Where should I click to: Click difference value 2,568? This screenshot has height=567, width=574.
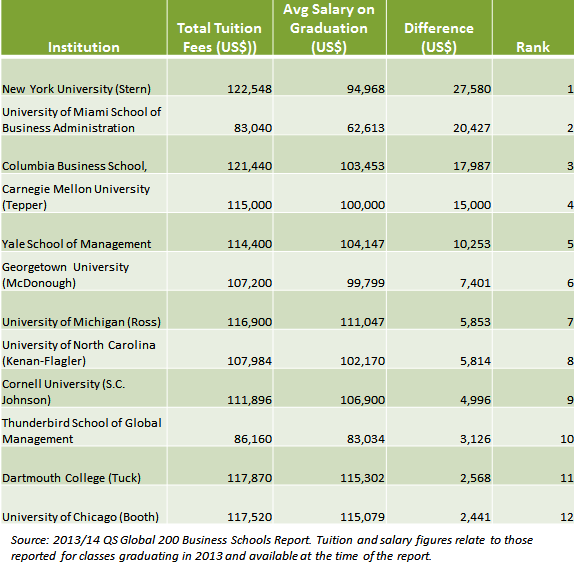pos(475,478)
